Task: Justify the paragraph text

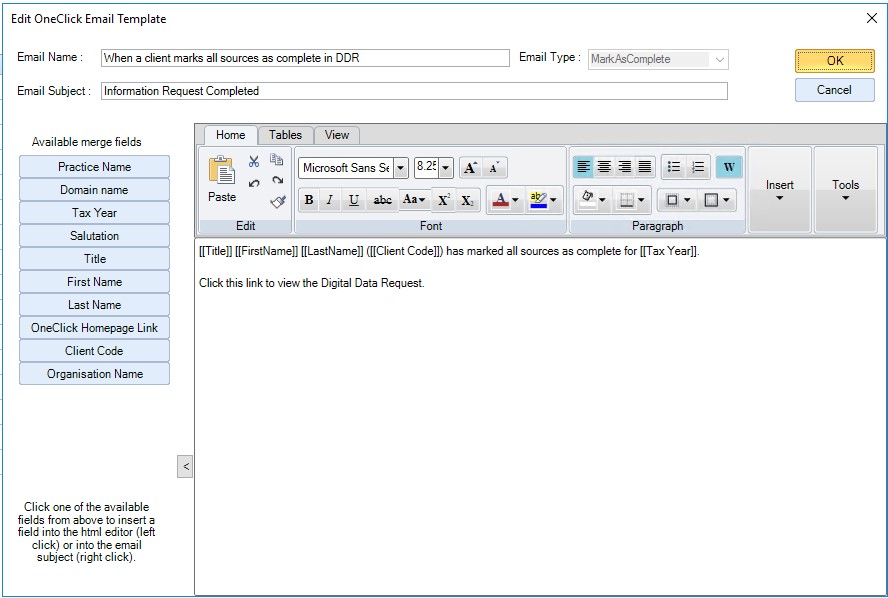Action: click(x=645, y=167)
